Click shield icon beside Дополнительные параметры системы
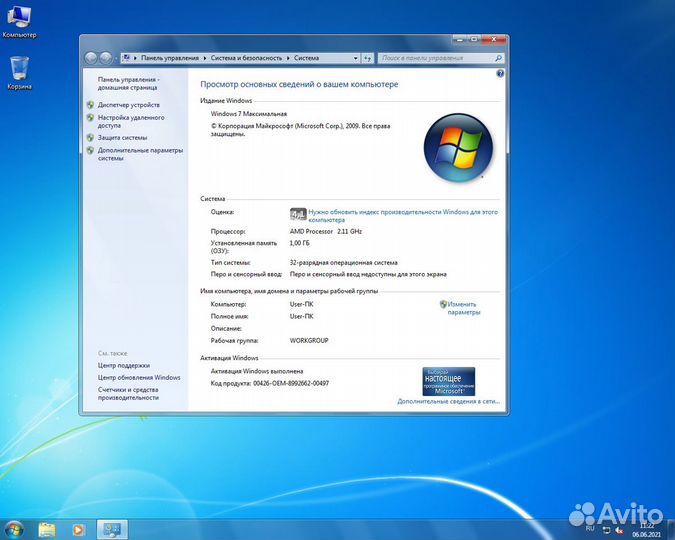The height and width of the screenshot is (540, 675). click(x=90, y=150)
